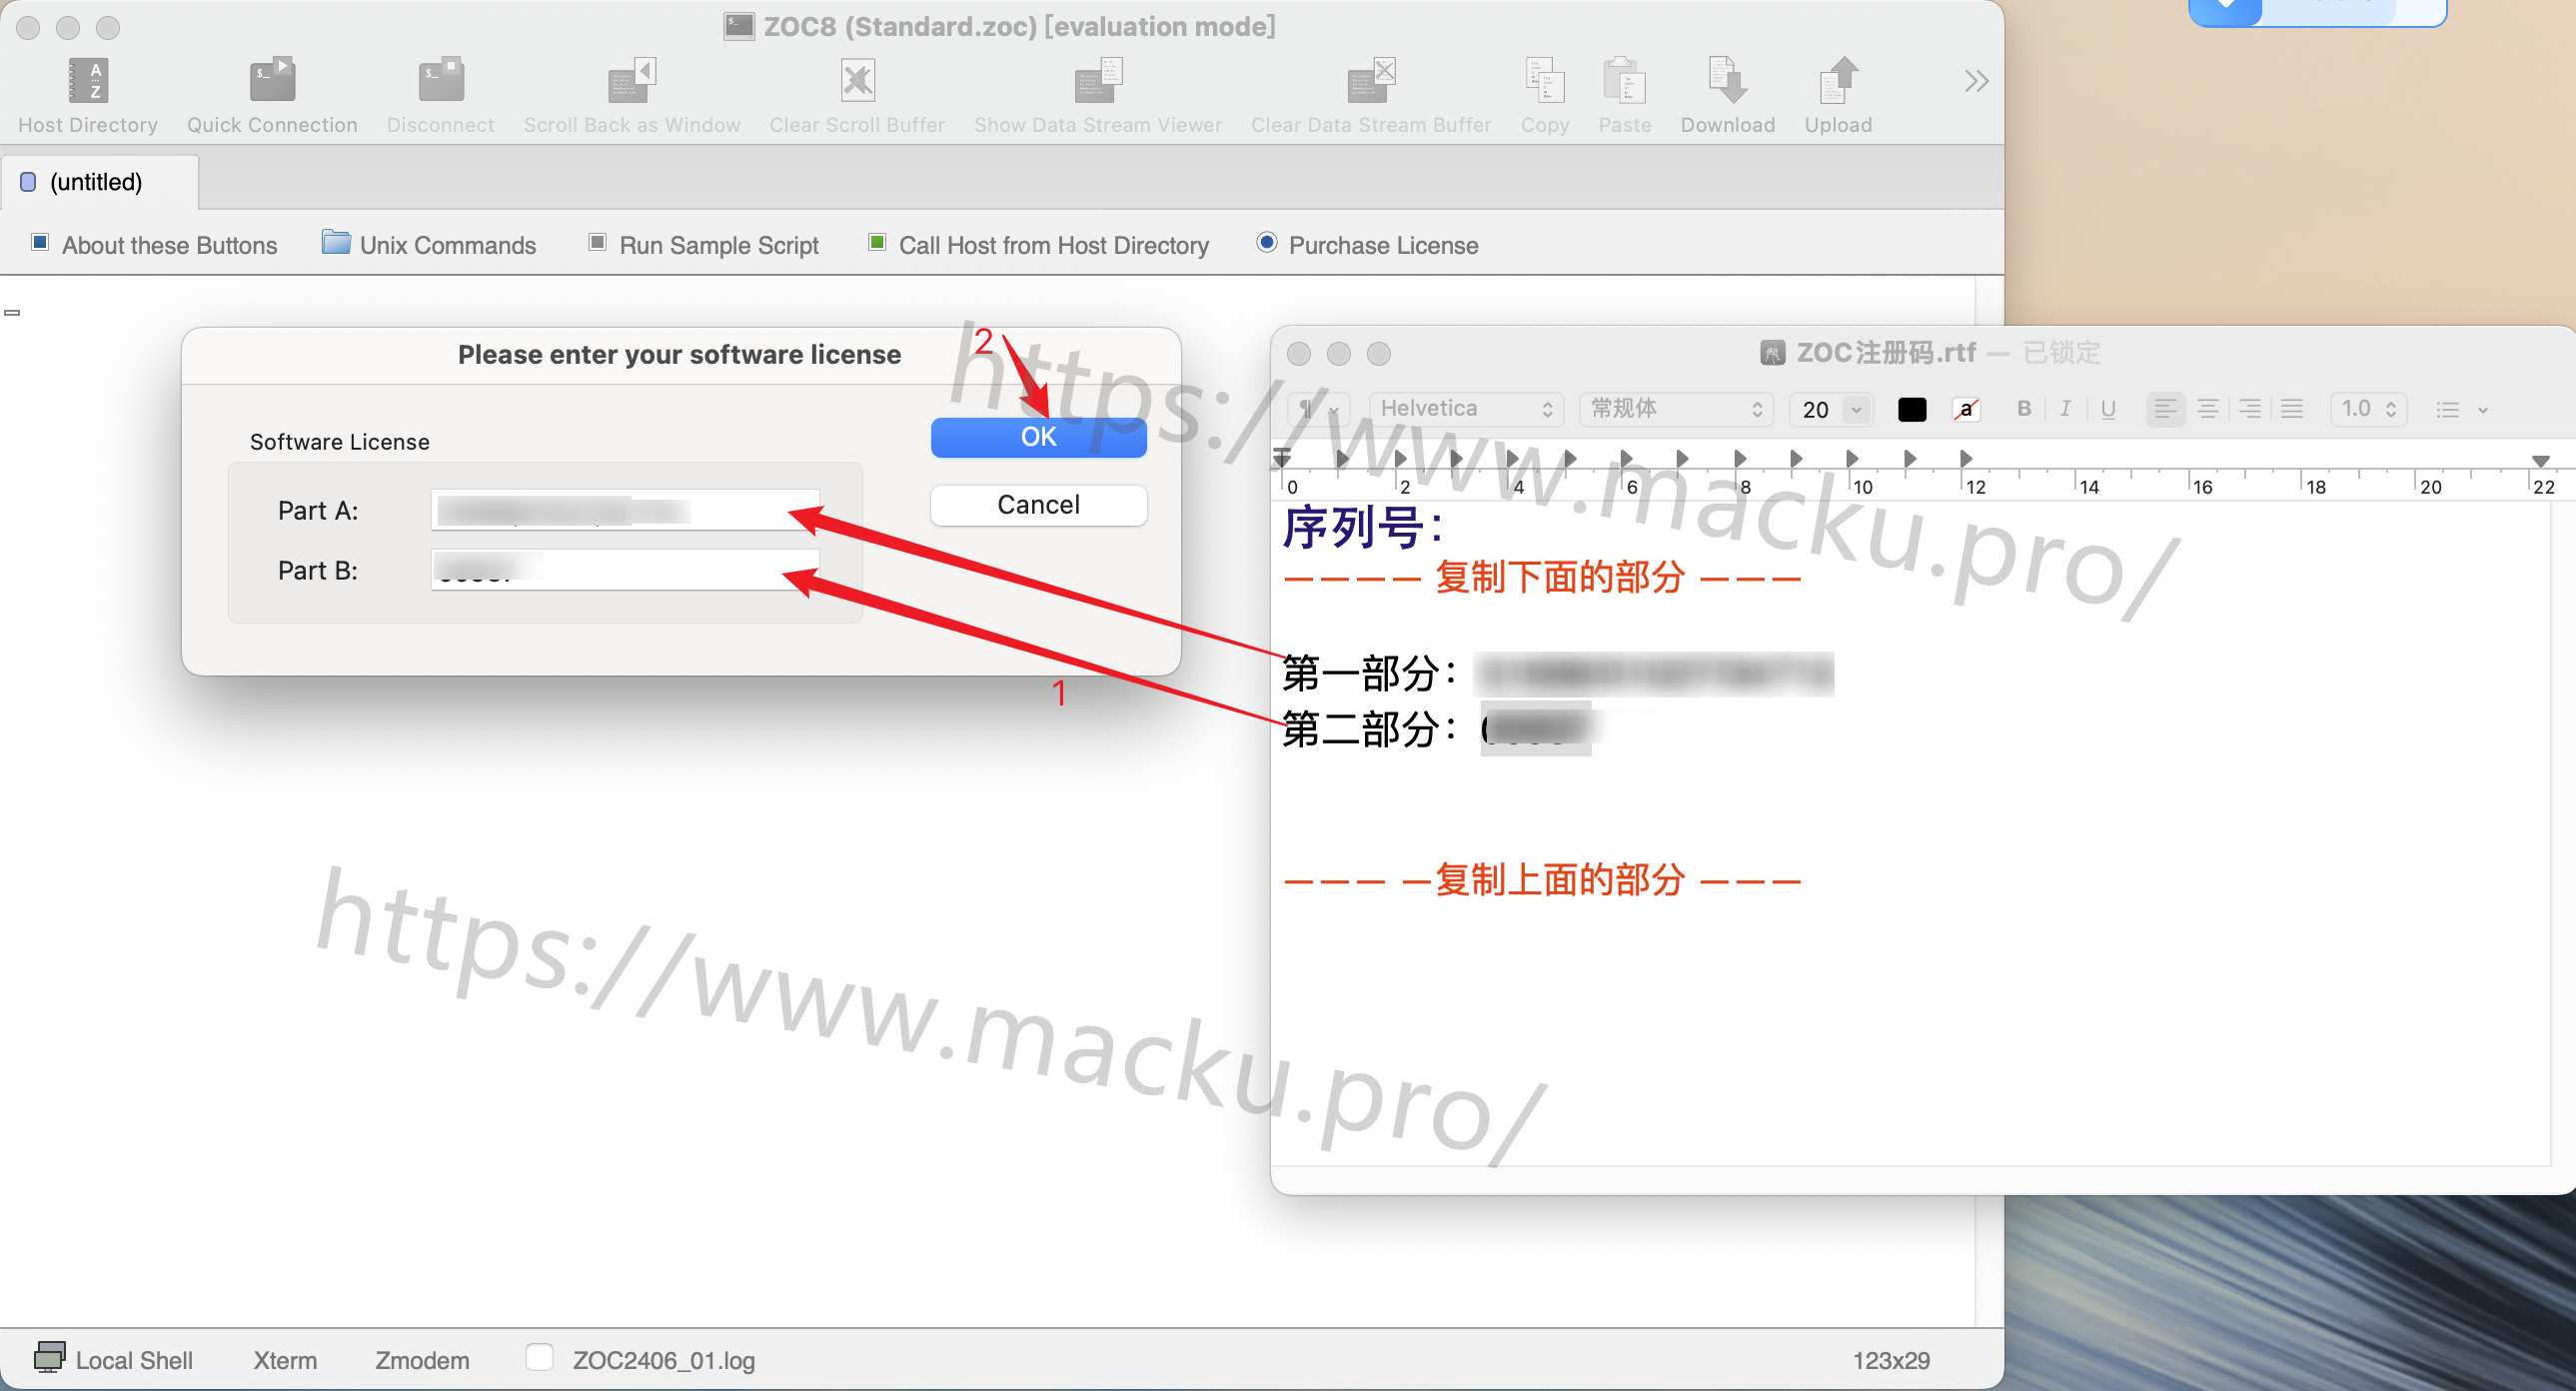2576x1391 pixels.
Task: Click Local Shell in status bar
Action: [x=114, y=1360]
